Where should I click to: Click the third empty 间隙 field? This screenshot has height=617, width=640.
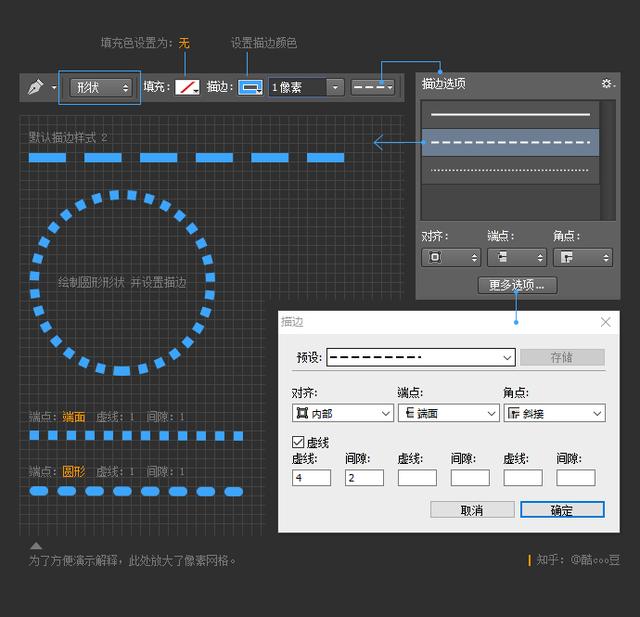[x=576, y=477]
